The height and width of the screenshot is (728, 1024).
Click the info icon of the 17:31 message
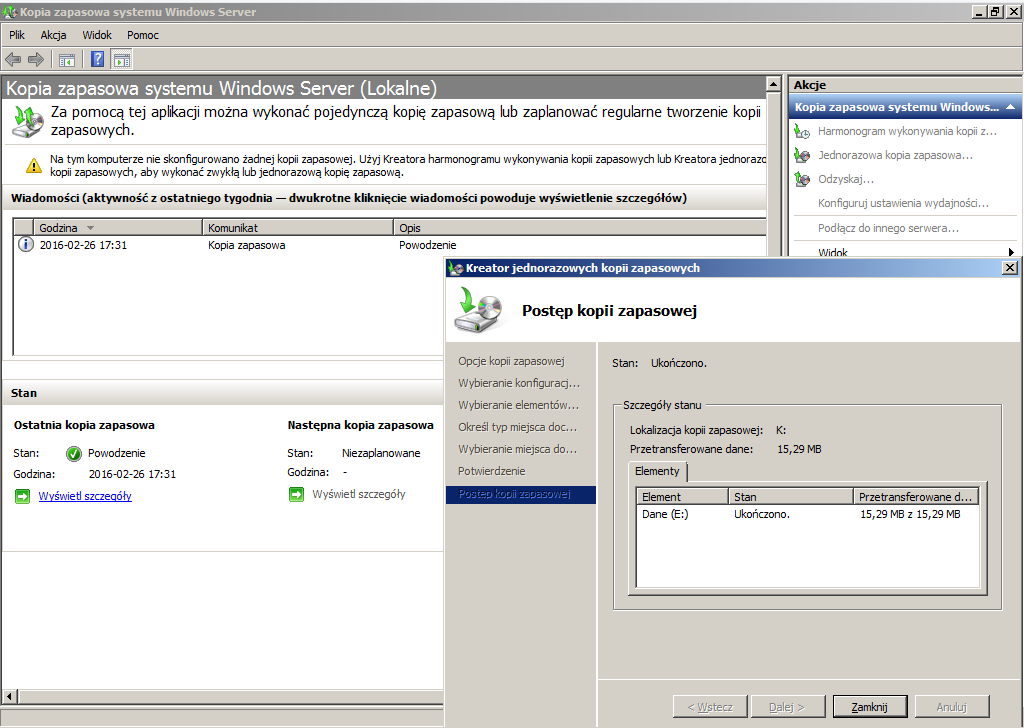(x=25, y=245)
